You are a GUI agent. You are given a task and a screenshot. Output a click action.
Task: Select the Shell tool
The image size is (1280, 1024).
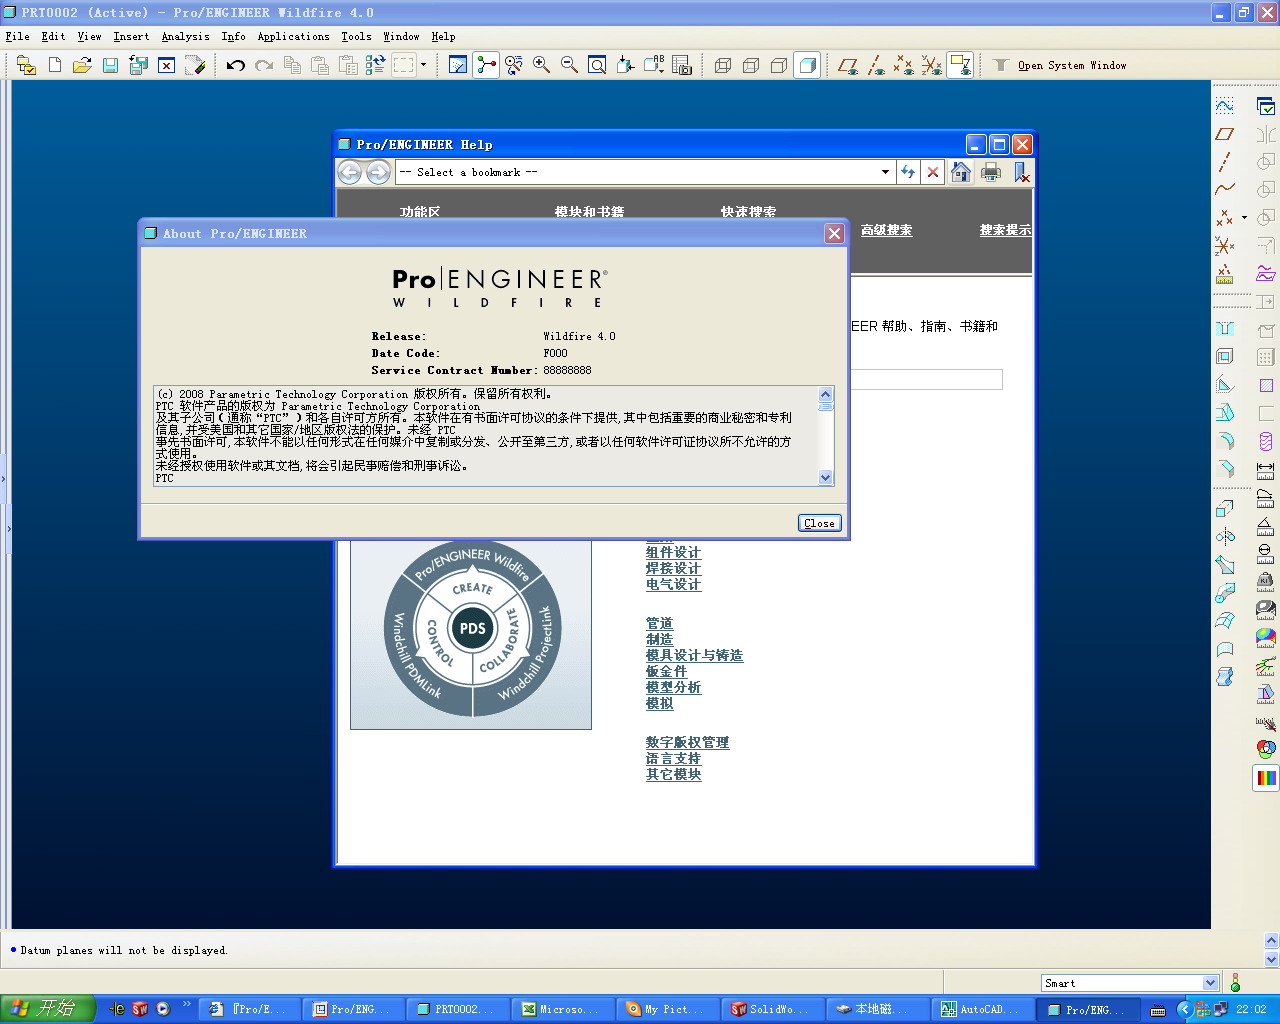[x=1225, y=357]
